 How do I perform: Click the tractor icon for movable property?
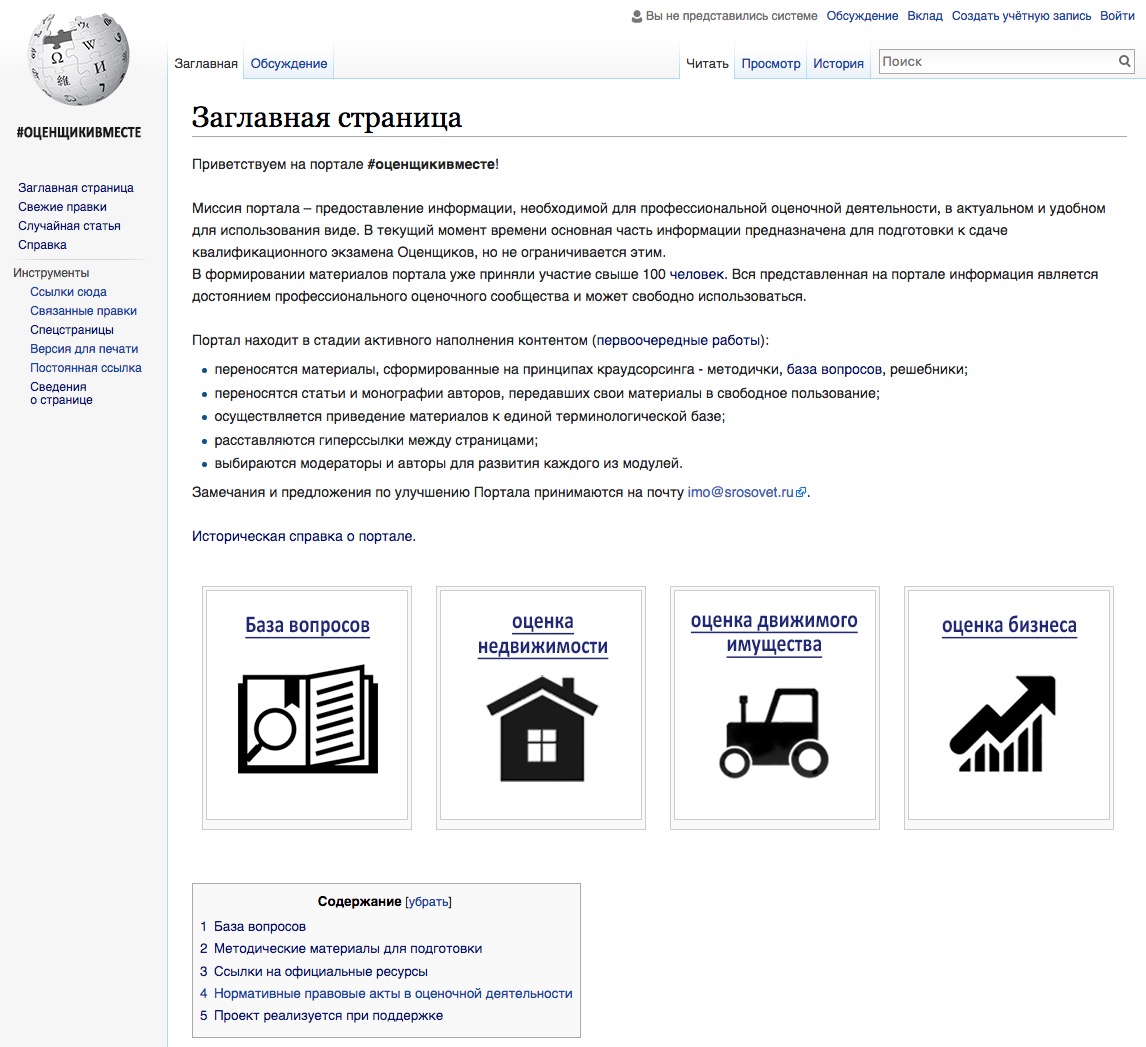774,732
